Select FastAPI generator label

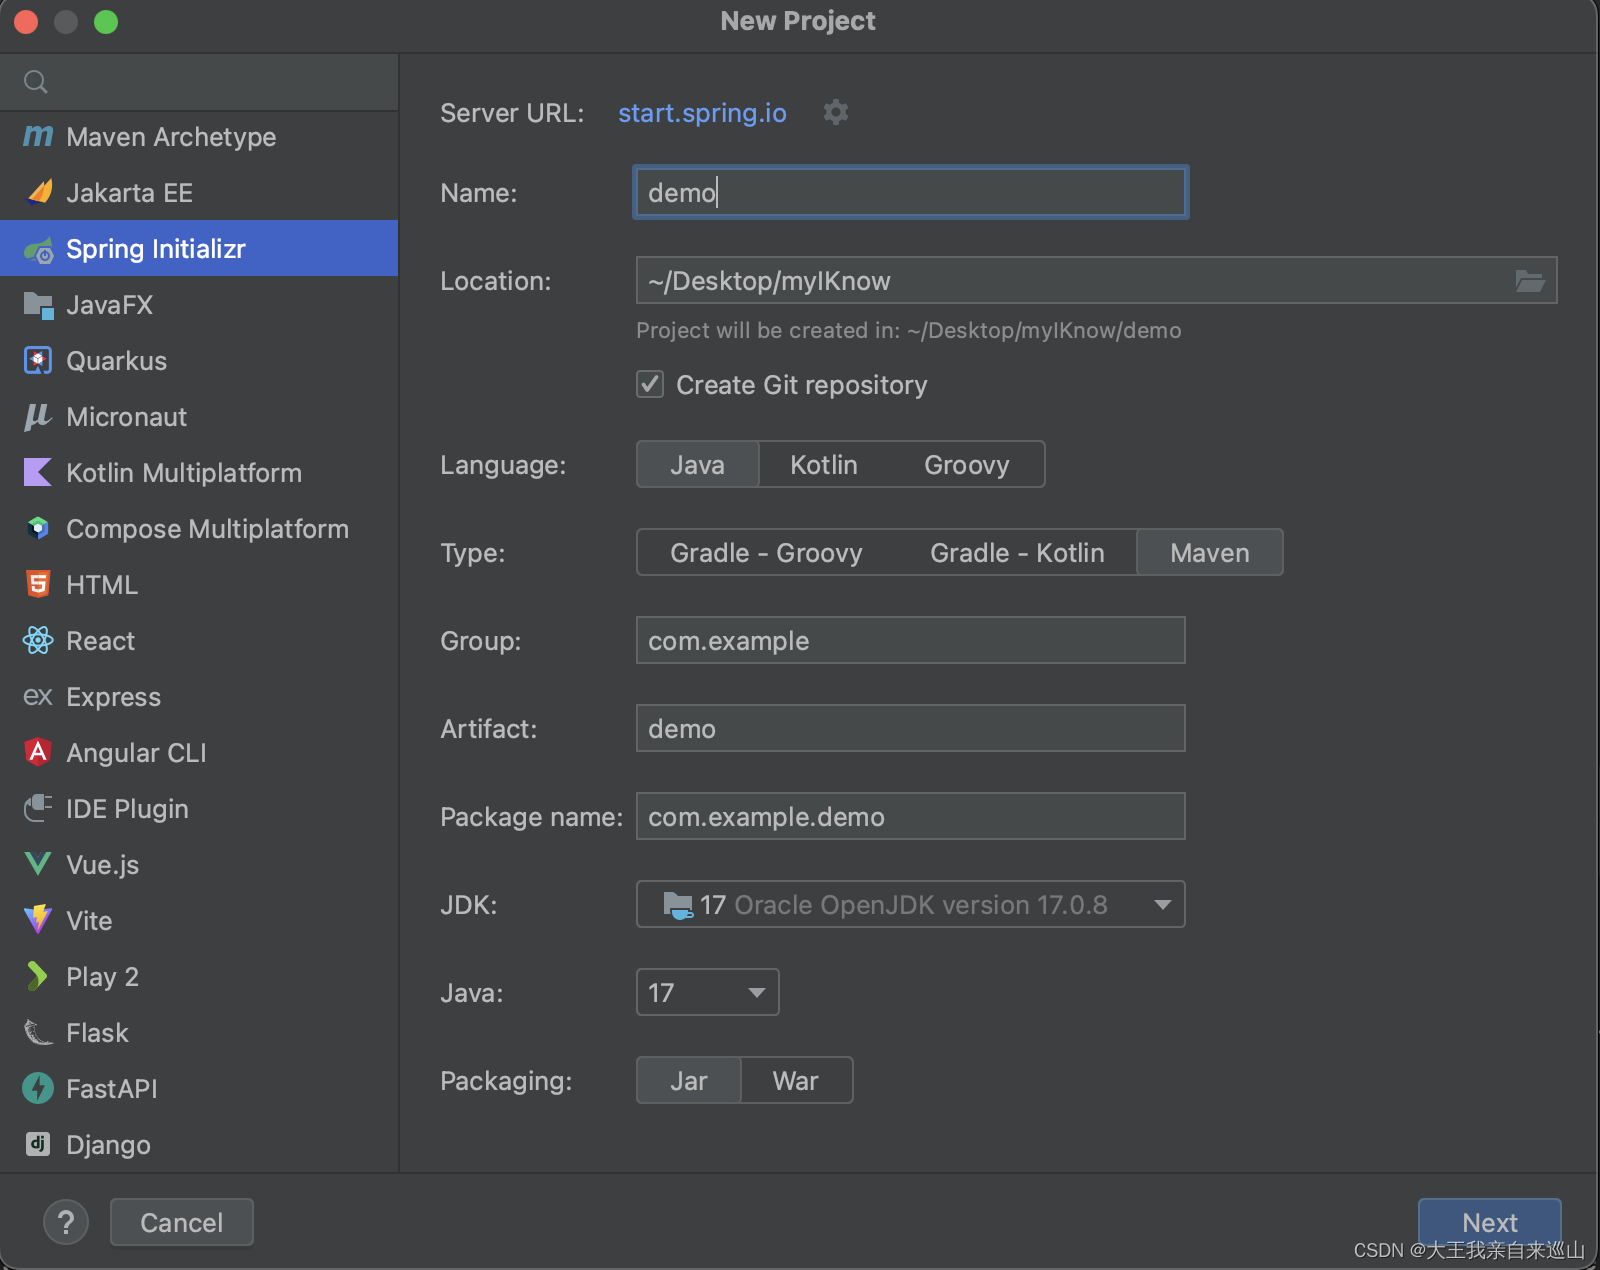[112, 1089]
